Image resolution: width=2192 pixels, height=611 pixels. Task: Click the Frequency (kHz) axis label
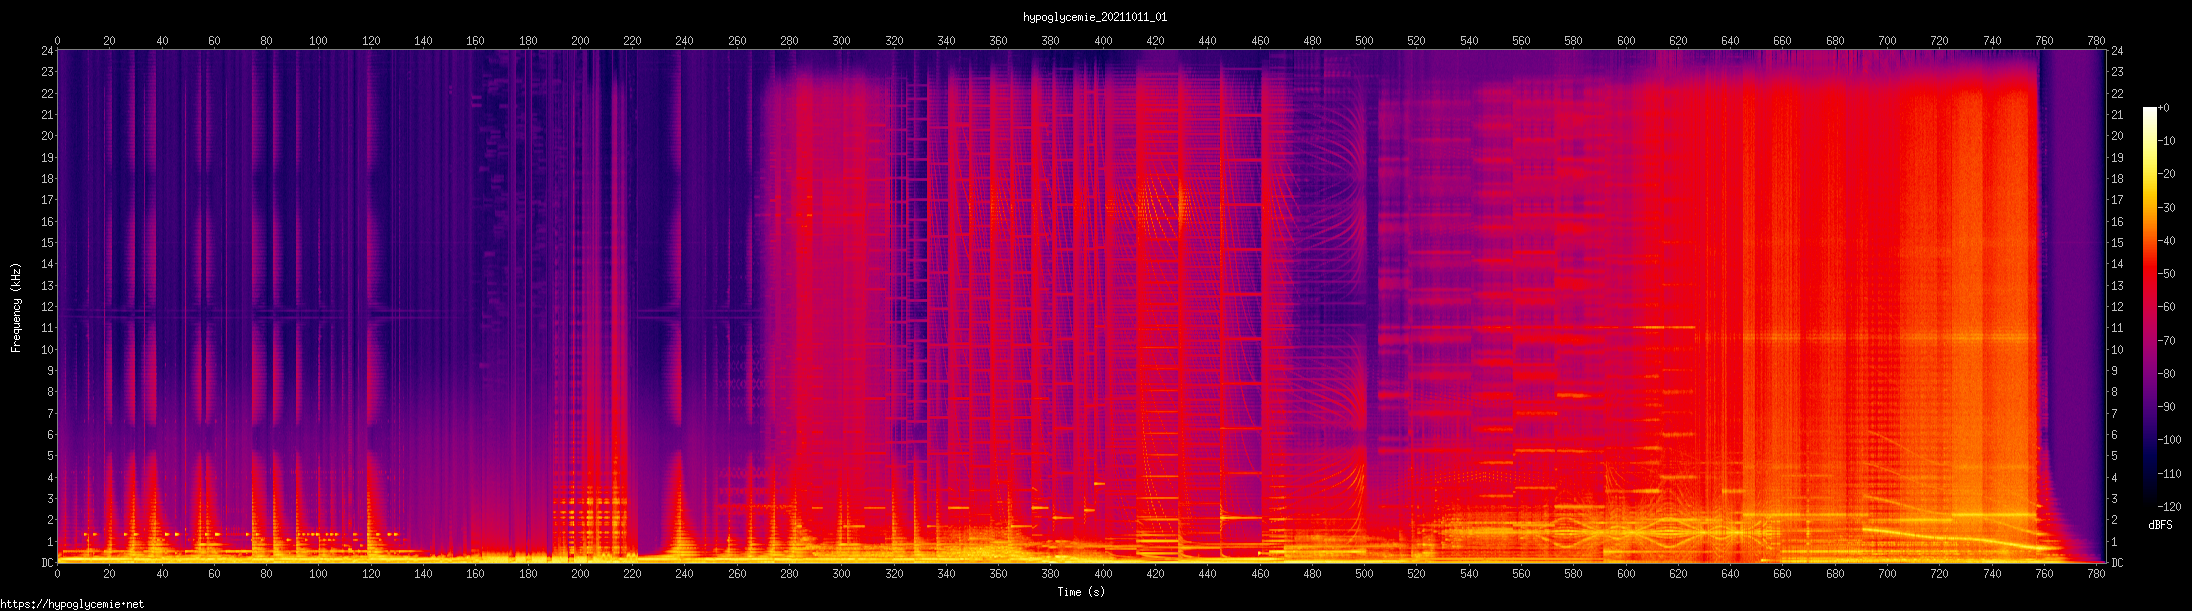(16, 308)
